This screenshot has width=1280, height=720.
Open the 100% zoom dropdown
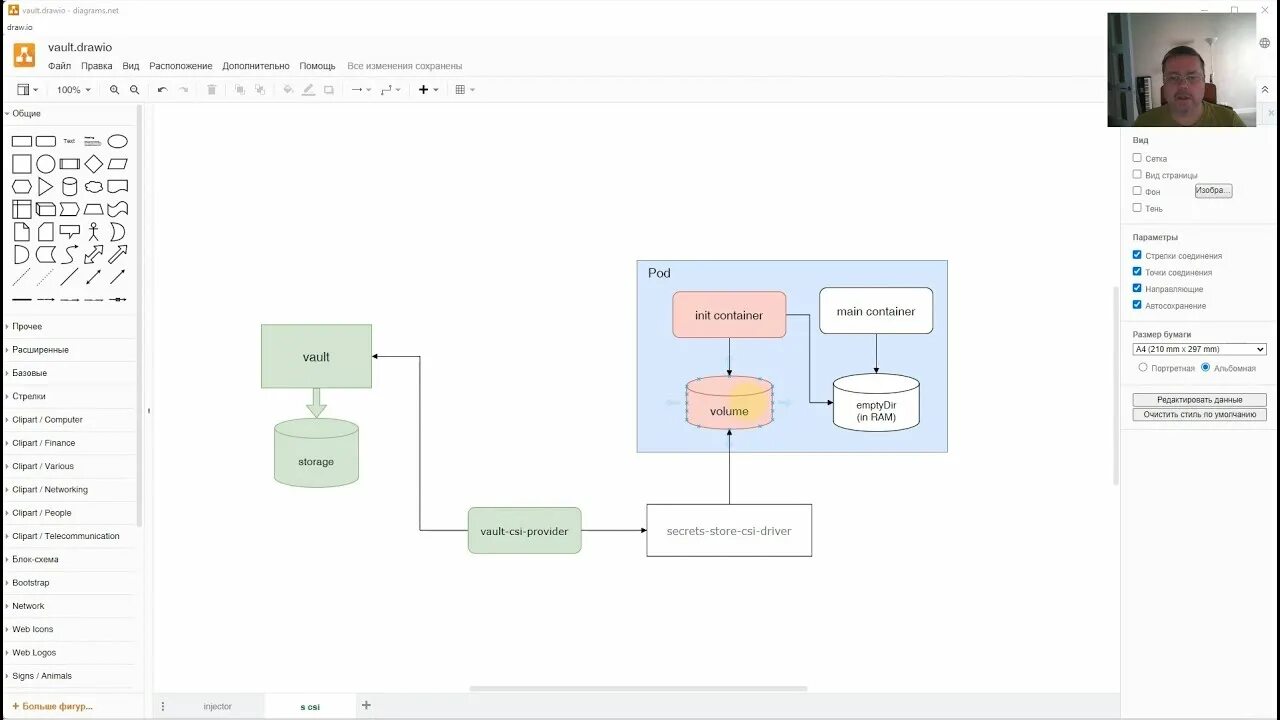pyautogui.click(x=73, y=90)
